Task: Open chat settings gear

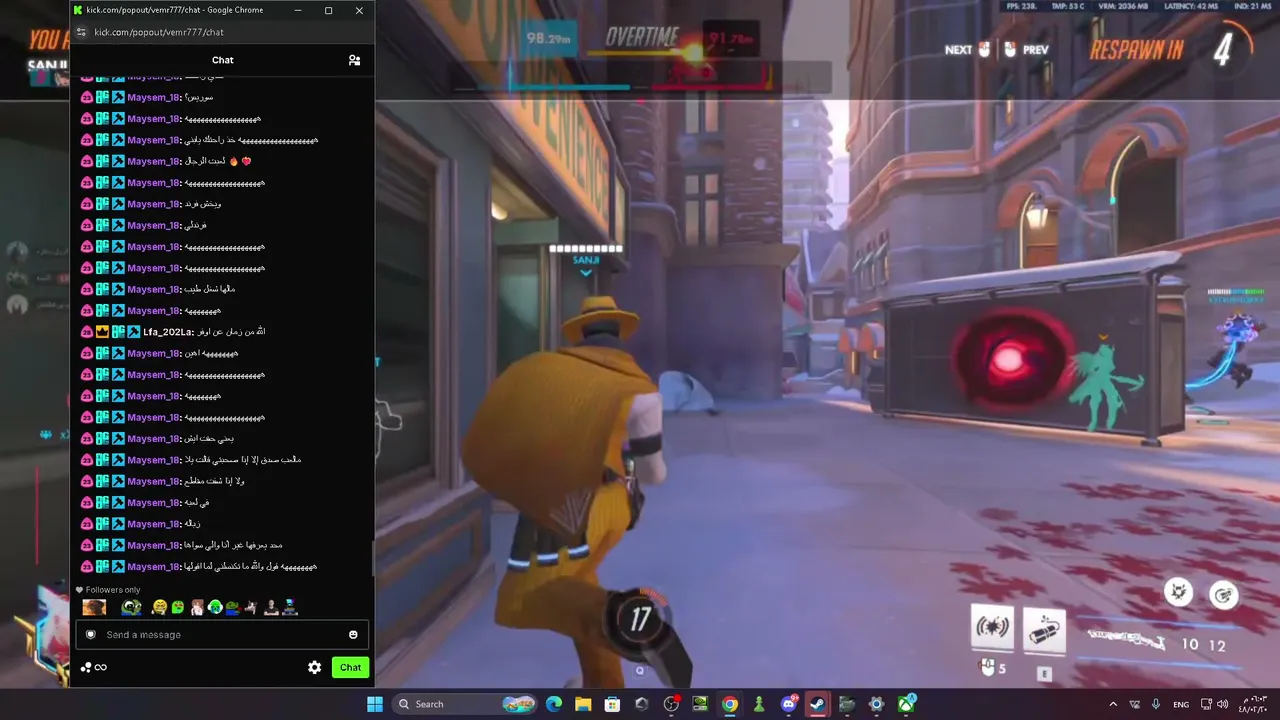Action: [x=315, y=667]
